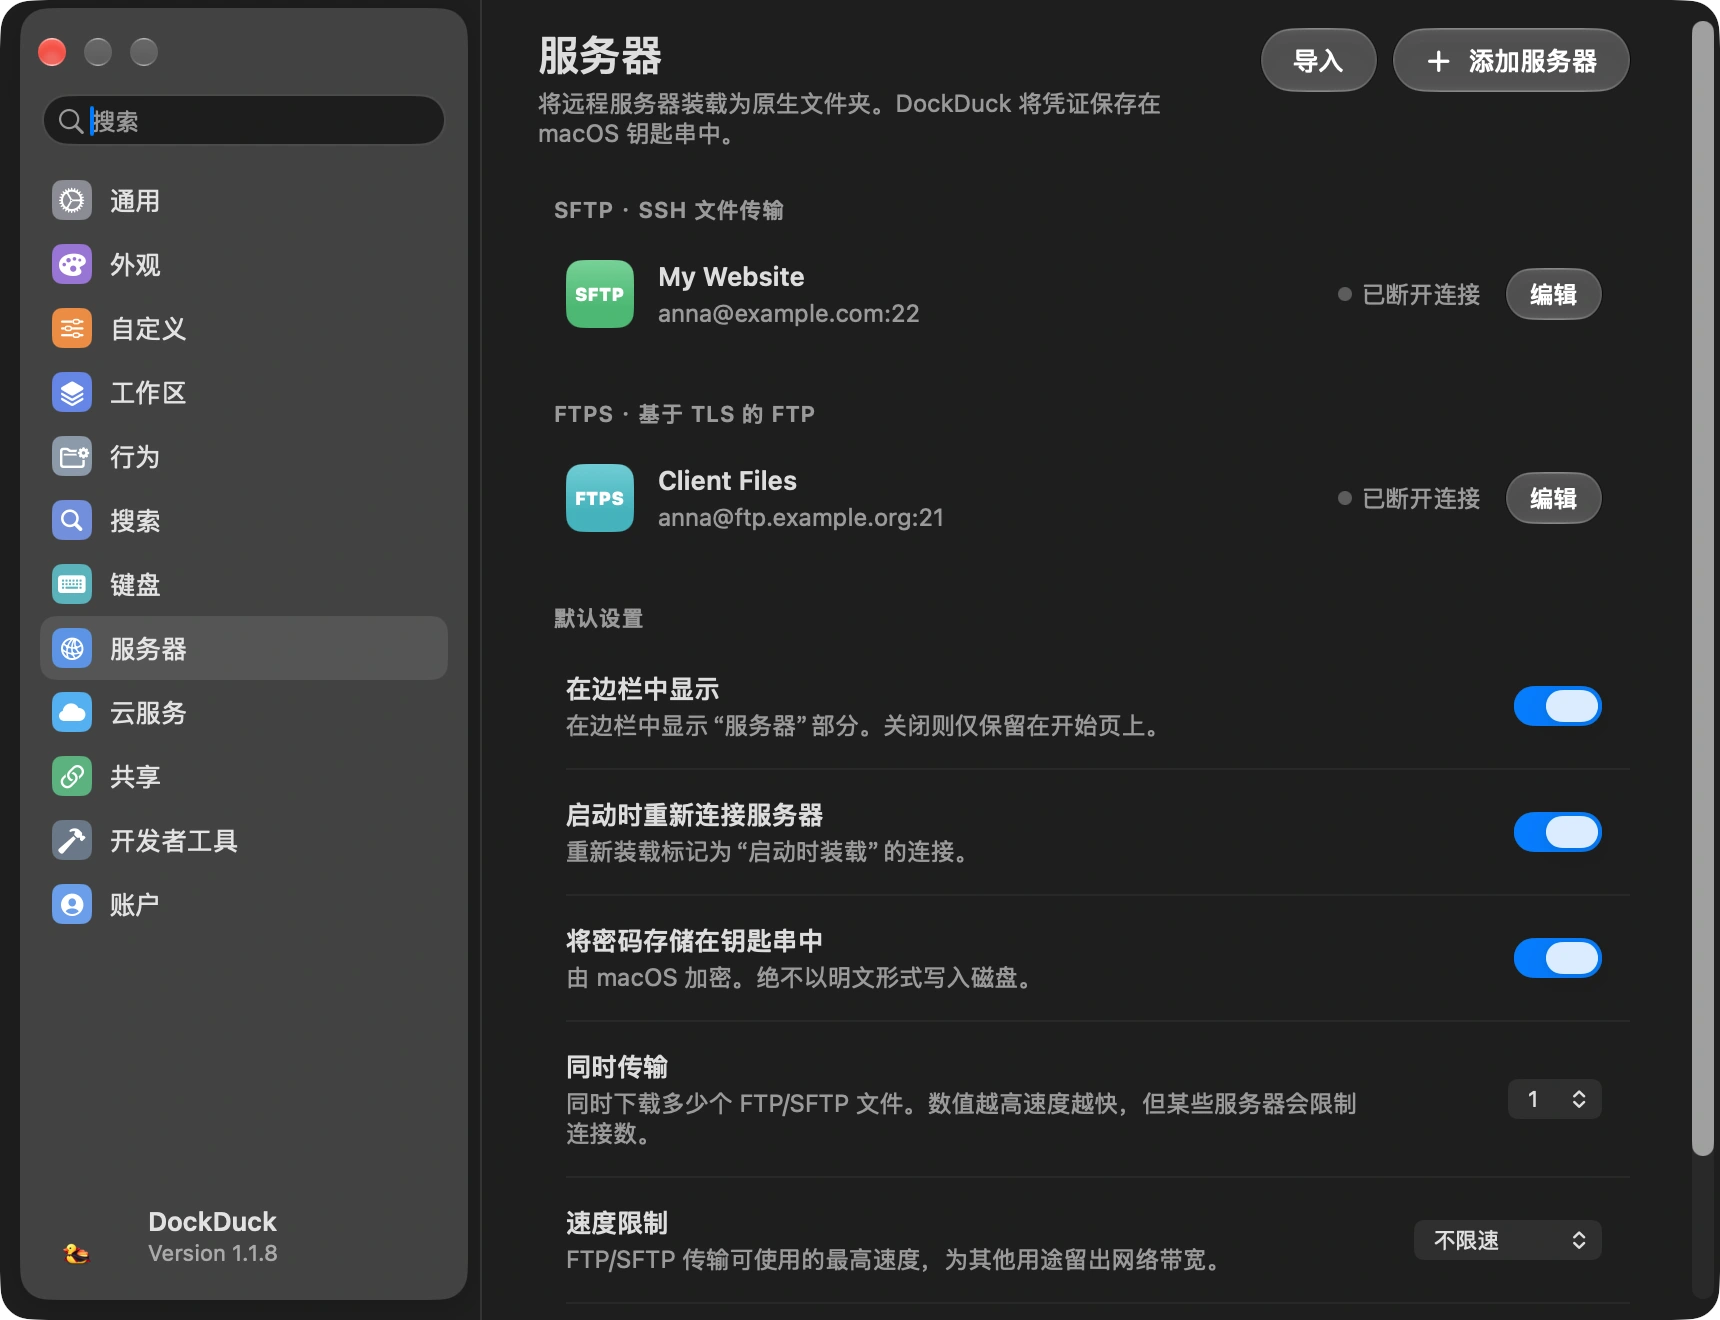Click the 添加服务器 button
The height and width of the screenshot is (1320, 1720).
[1511, 61]
